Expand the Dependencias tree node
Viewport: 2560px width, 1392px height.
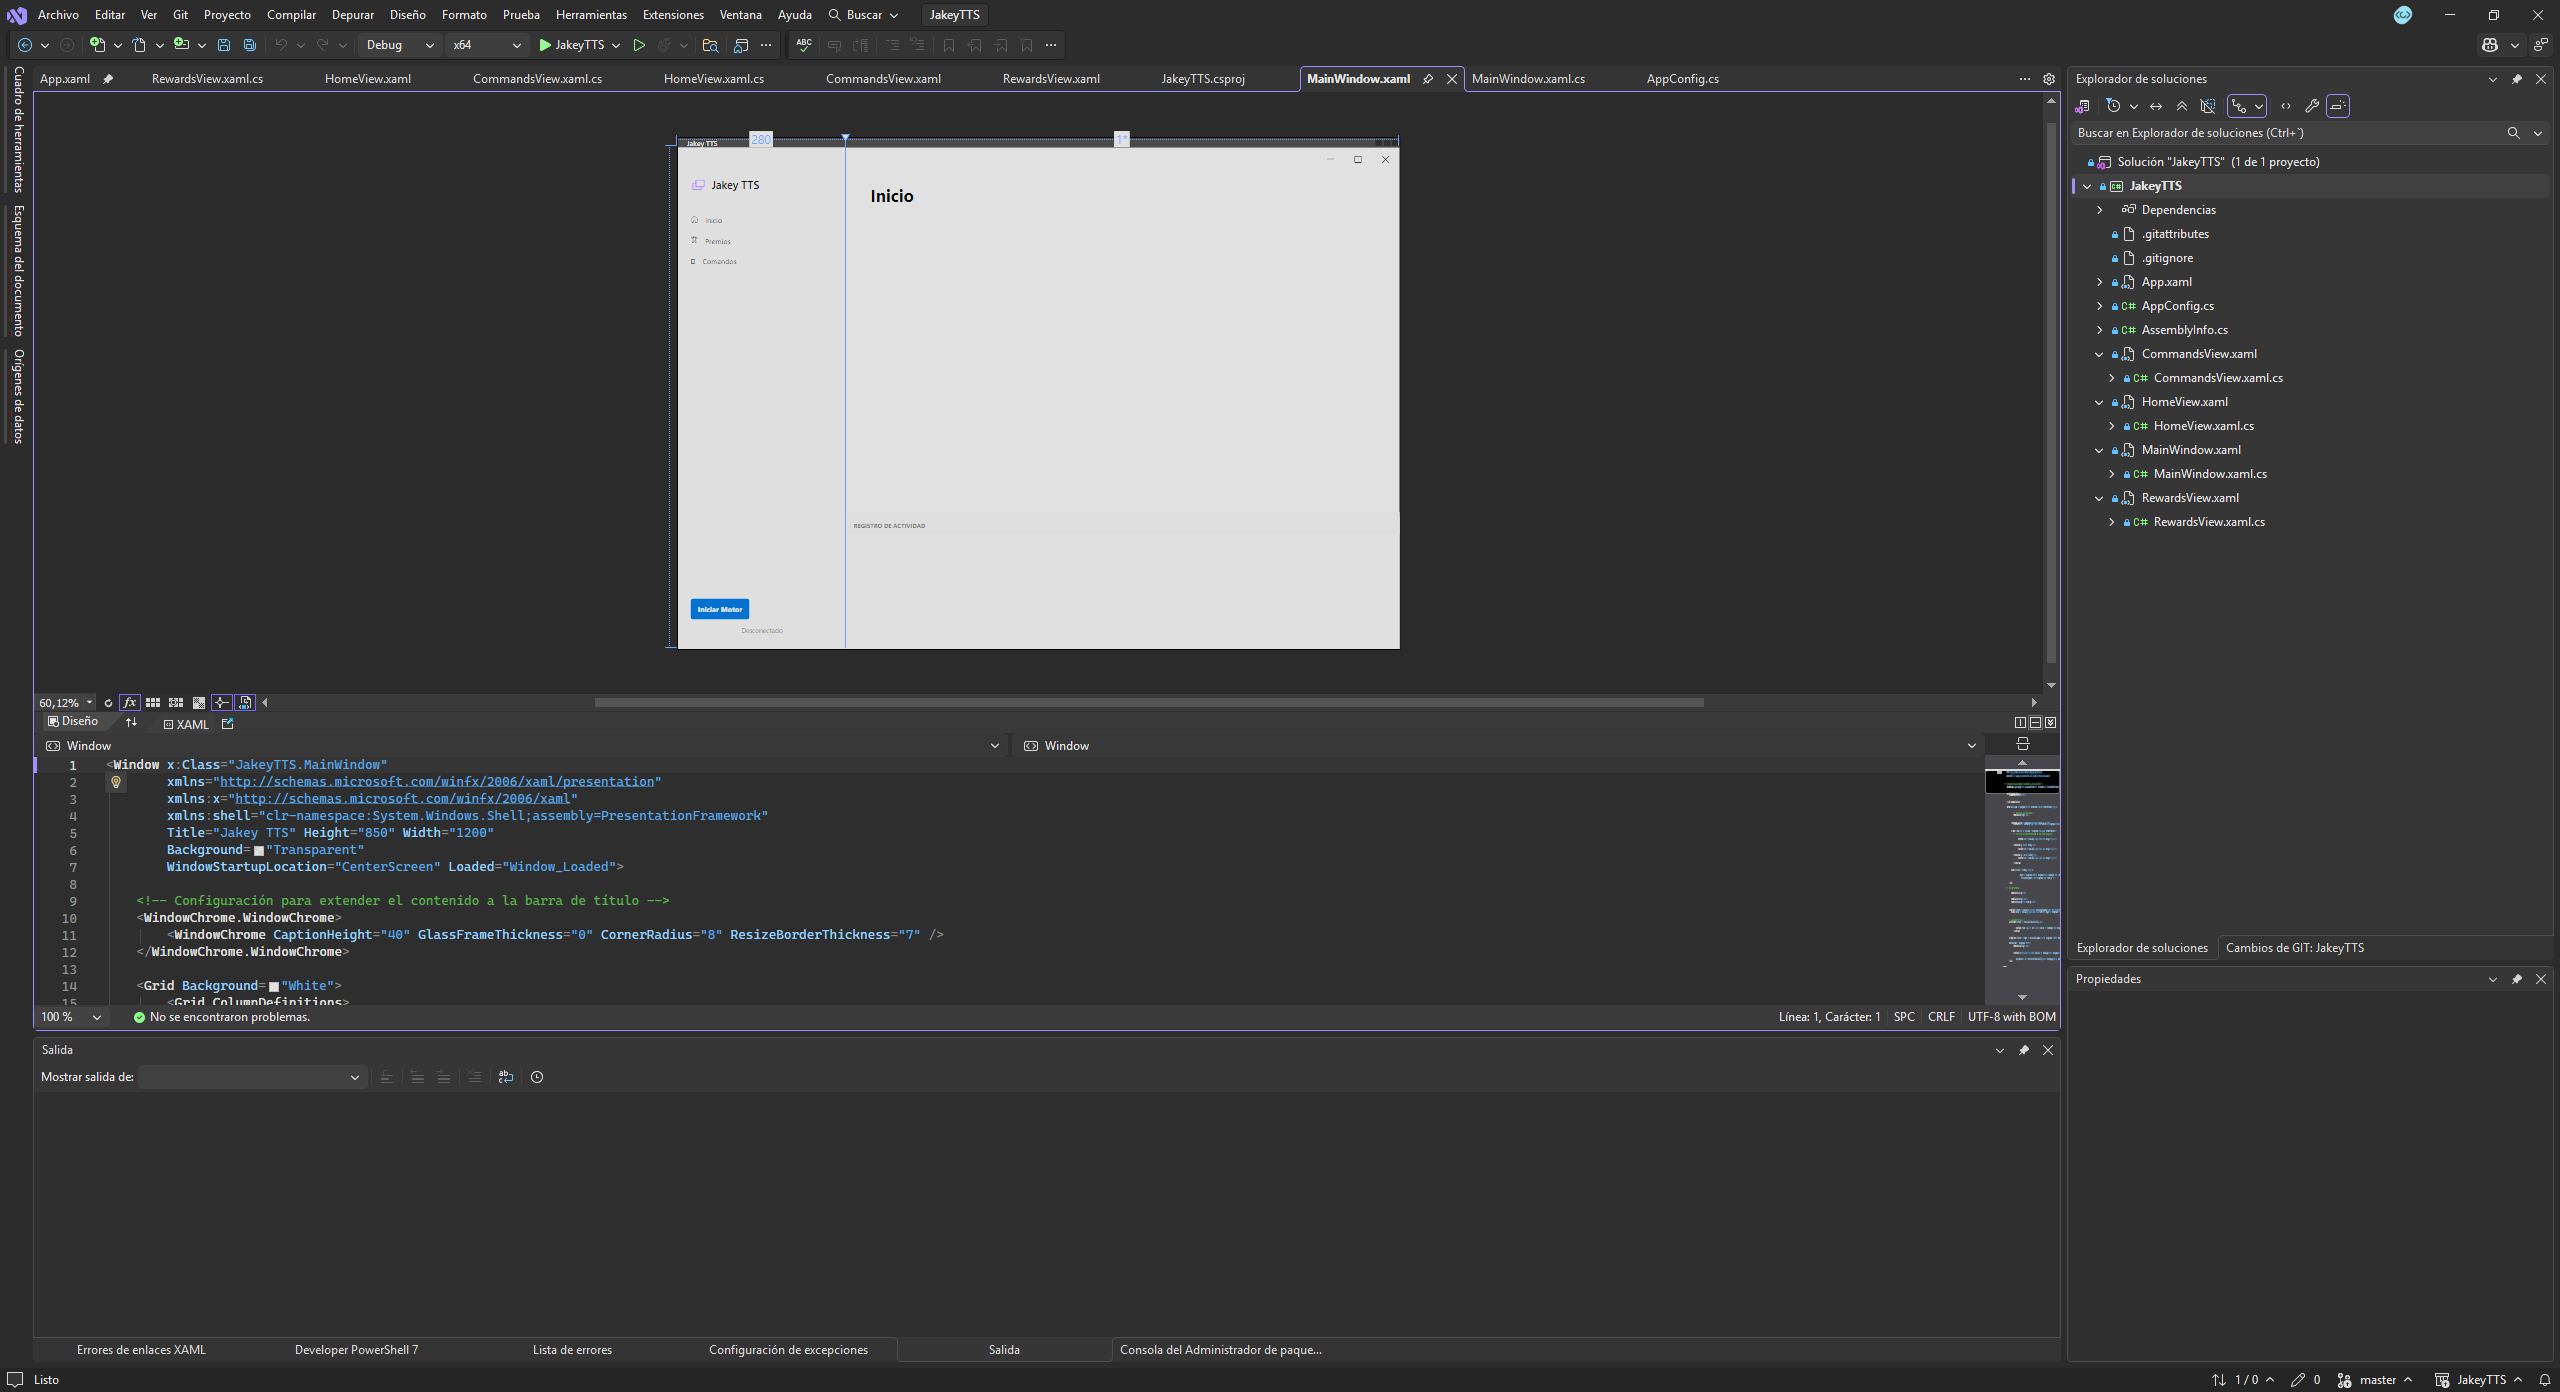click(x=2100, y=210)
